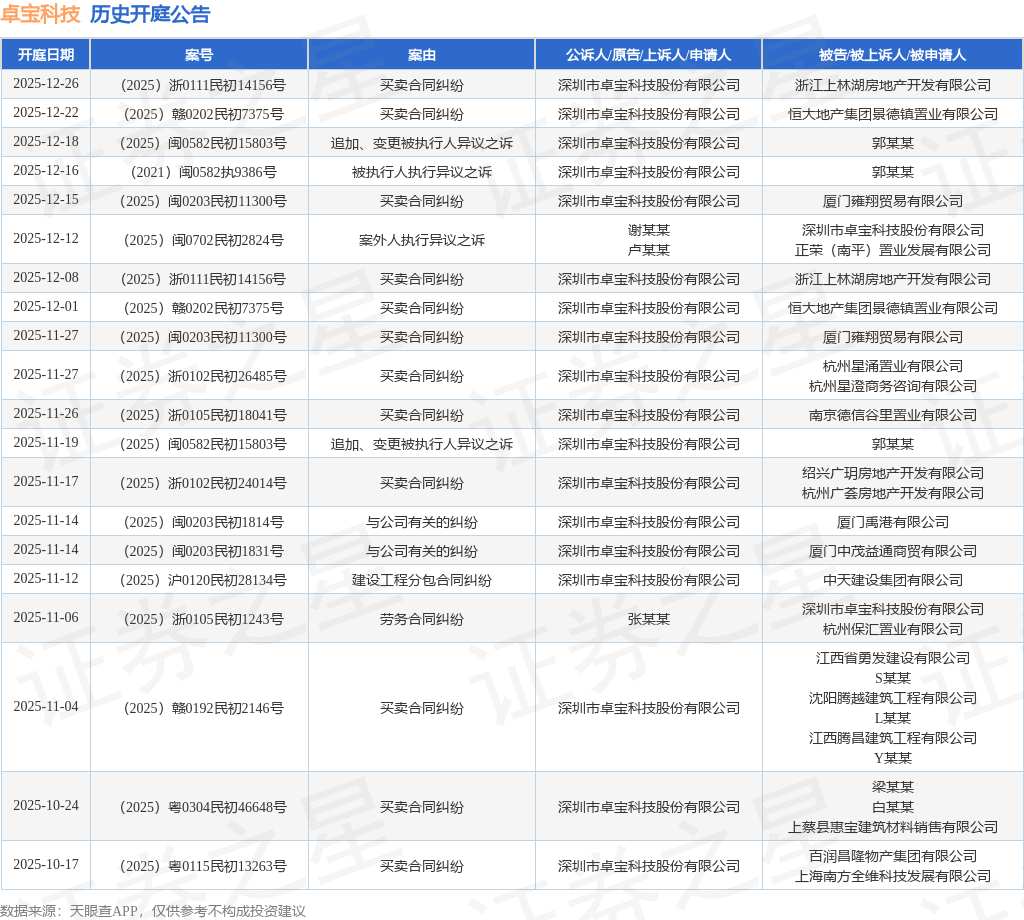The width and height of the screenshot is (1024, 920).
Task: Click case number (2025)闽0203民初1814号
Action: click(x=204, y=522)
